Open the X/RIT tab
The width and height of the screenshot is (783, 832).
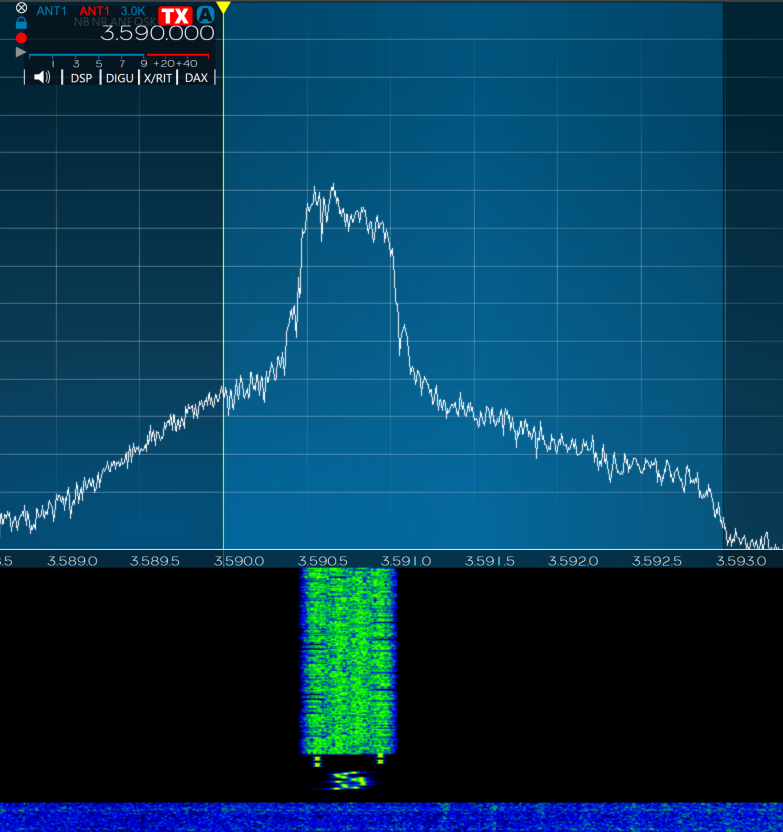158,78
